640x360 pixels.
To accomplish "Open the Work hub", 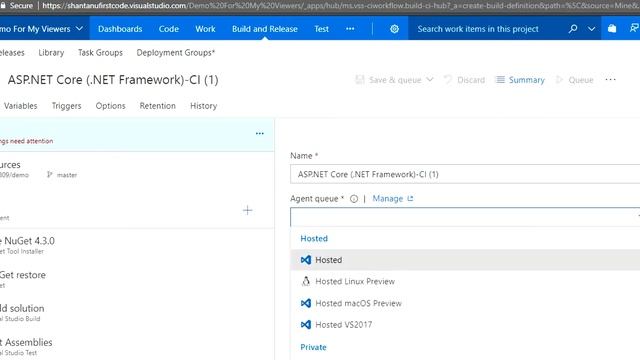I will 205,29.
